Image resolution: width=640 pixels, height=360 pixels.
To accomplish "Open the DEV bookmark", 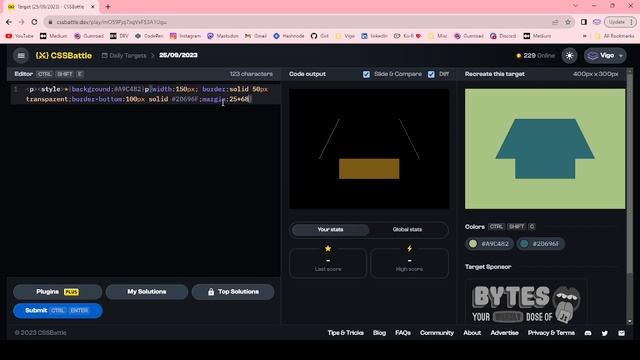I will (119, 36).
